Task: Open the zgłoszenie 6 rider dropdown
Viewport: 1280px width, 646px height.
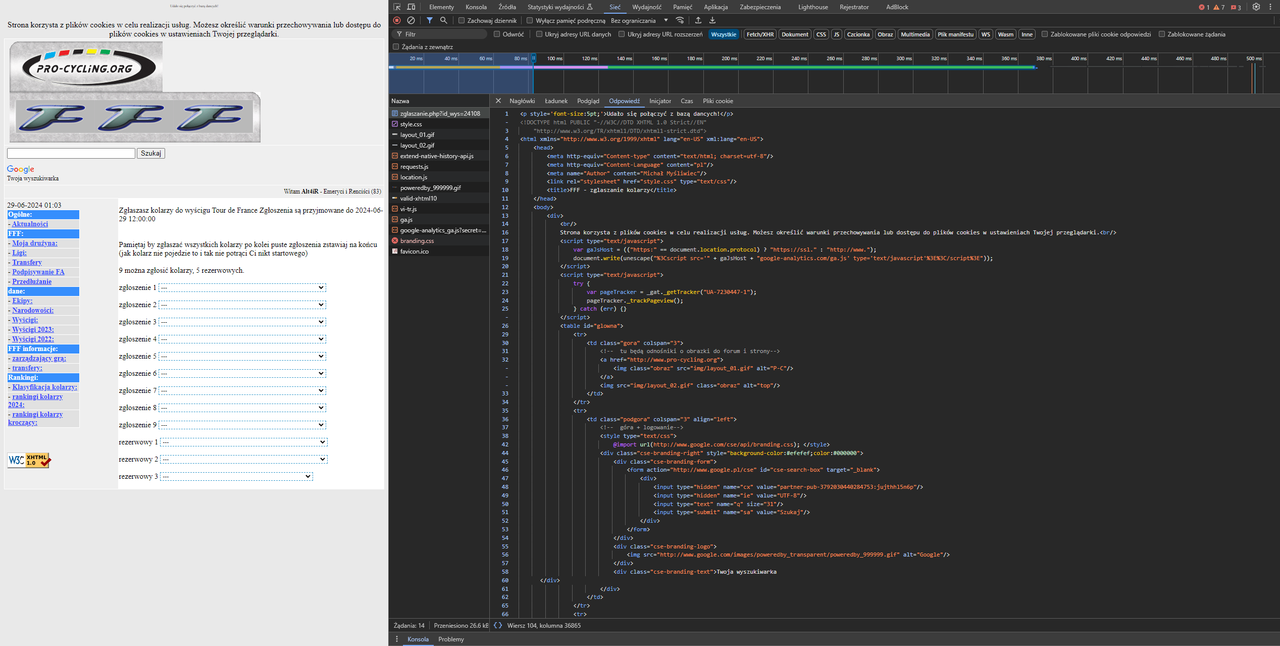Action: [242, 374]
